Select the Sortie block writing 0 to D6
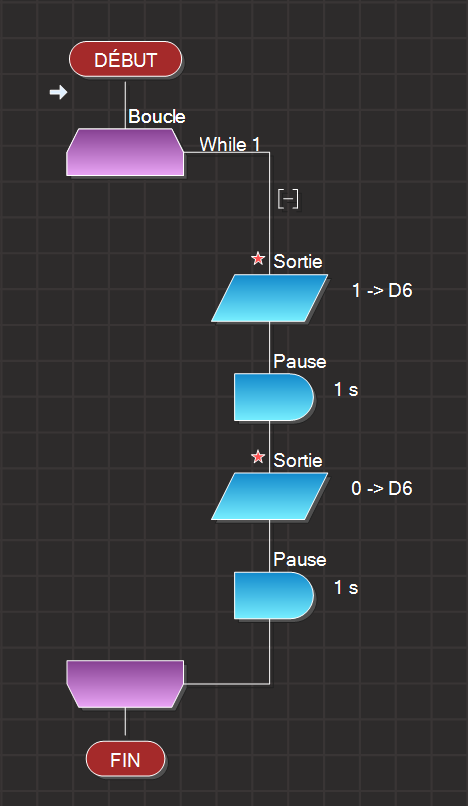 pyautogui.click(x=269, y=496)
